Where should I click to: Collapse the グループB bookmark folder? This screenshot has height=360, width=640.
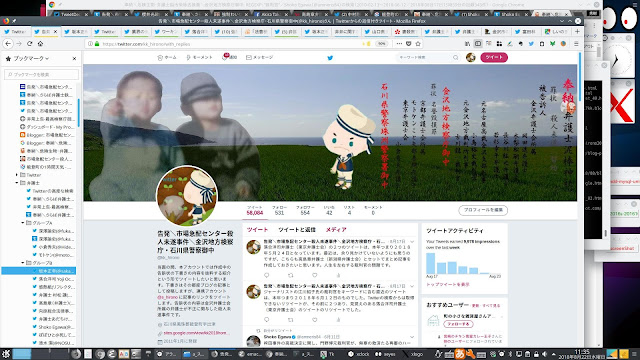pos(23,263)
